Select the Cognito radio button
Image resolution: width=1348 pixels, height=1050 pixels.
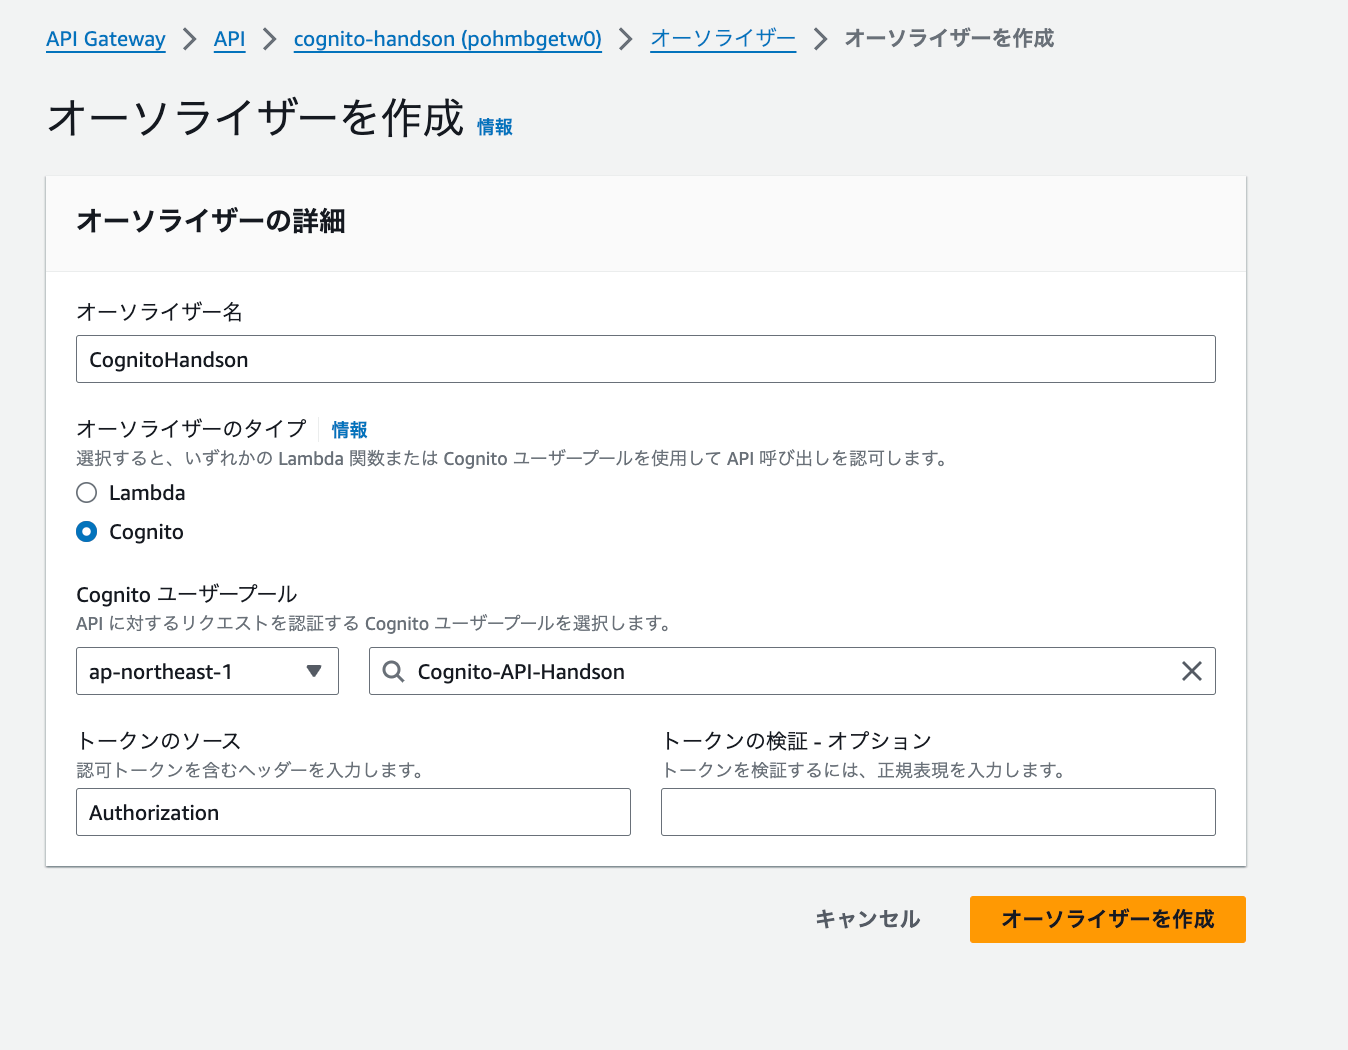[87, 532]
